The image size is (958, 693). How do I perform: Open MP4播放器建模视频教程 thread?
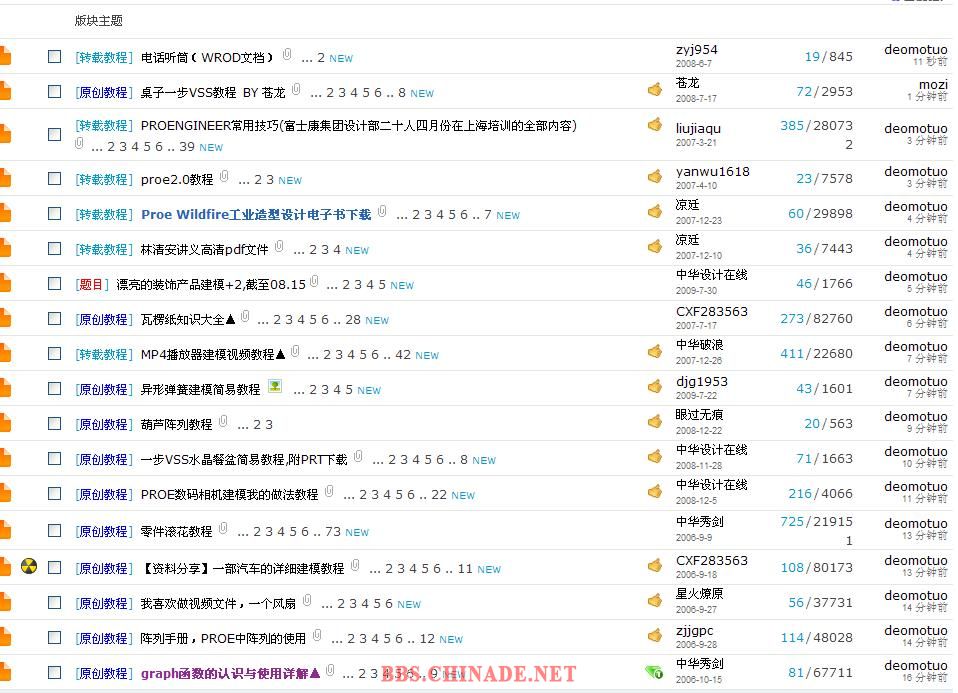pos(212,354)
